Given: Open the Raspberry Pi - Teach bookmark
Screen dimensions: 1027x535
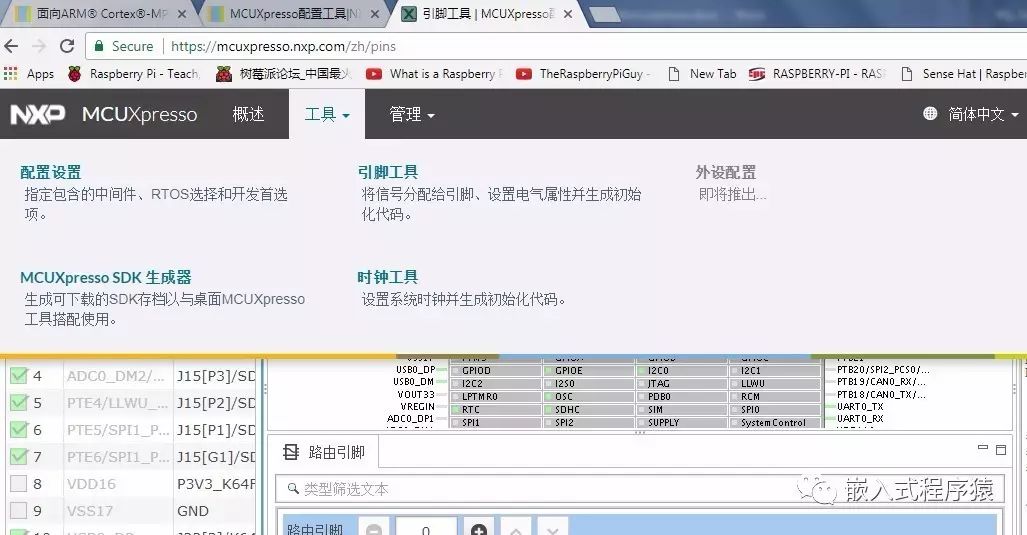Looking at the screenshot, I should point(134,74).
